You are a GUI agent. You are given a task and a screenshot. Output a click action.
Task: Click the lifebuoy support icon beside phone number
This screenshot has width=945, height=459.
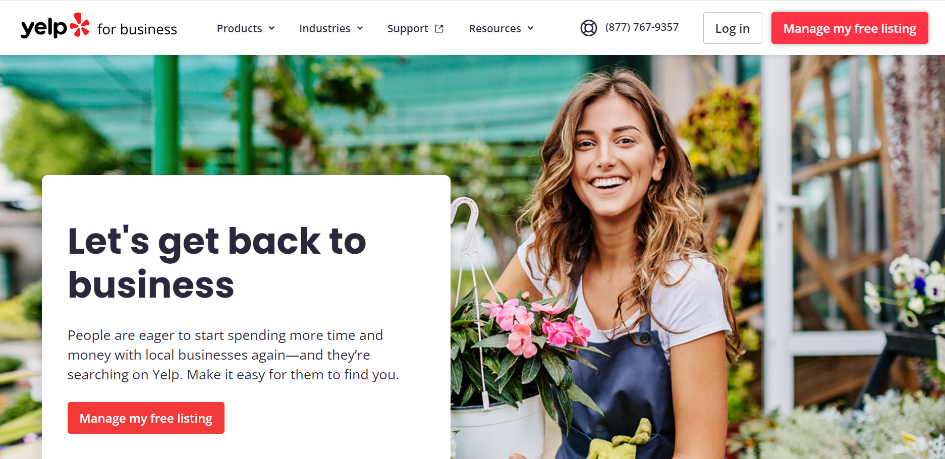click(x=588, y=28)
